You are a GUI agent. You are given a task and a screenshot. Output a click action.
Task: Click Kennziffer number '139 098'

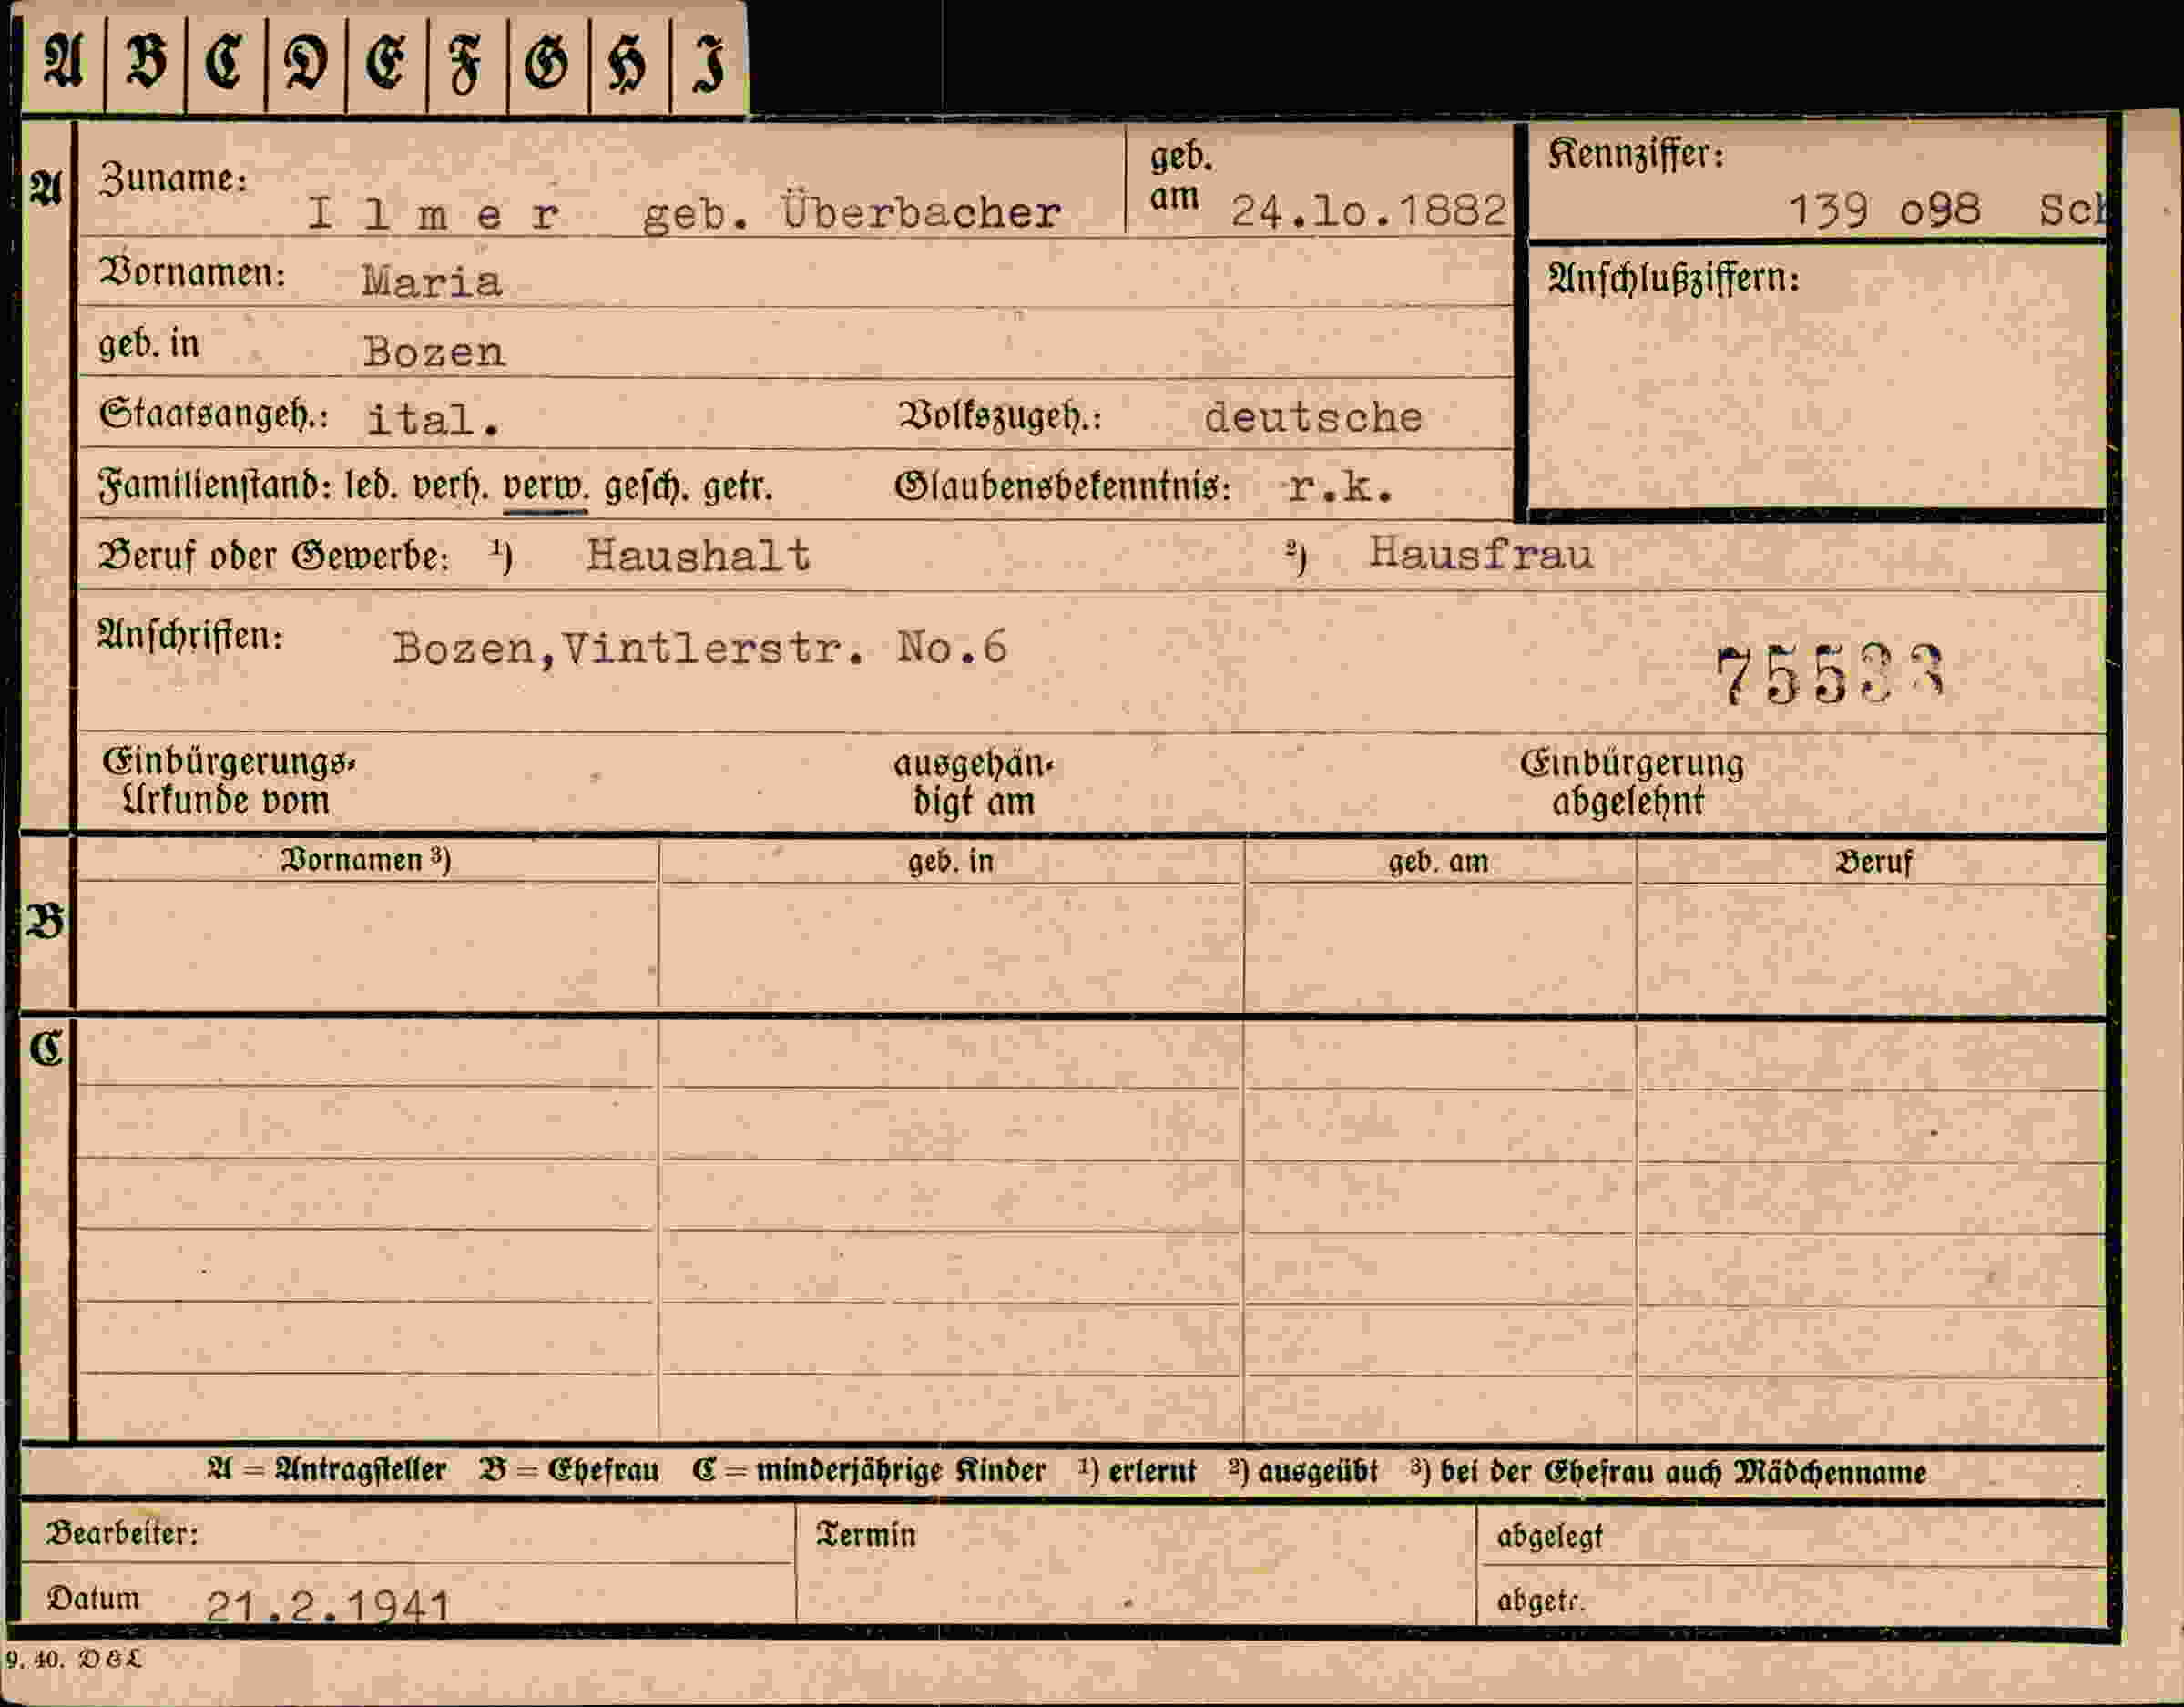pyautogui.click(x=1883, y=209)
